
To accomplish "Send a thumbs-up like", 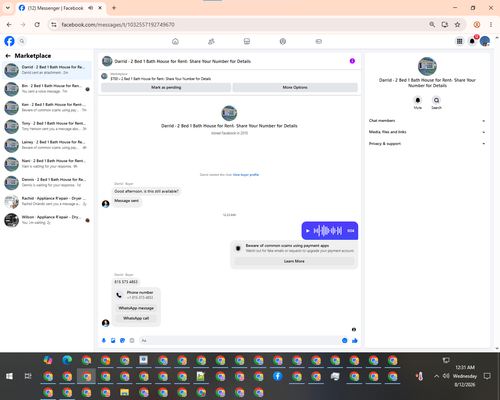I will point(355,340).
